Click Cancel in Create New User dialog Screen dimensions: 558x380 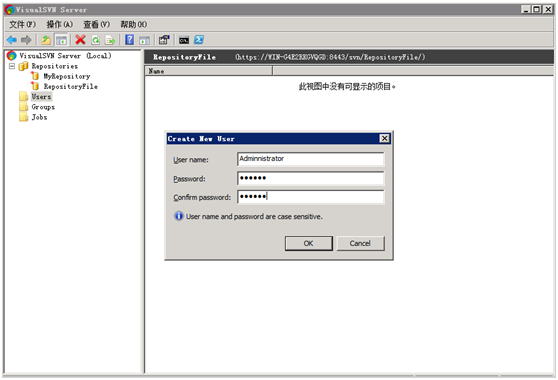coord(360,243)
